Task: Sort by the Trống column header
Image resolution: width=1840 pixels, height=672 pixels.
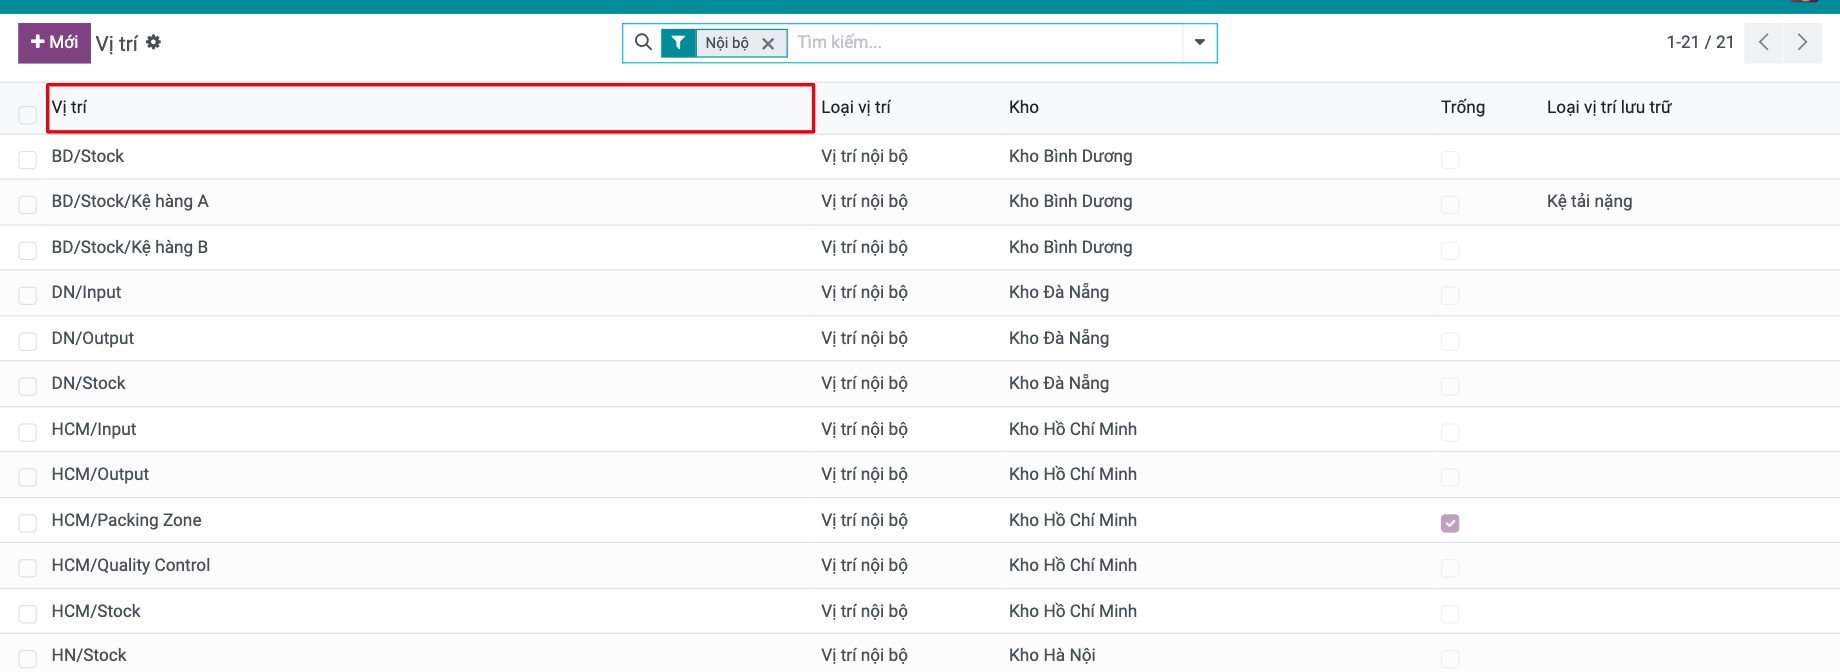Action: pyautogui.click(x=1463, y=107)
